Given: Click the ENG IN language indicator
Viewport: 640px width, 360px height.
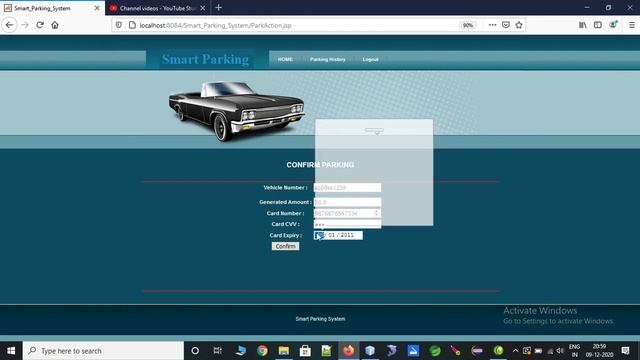Looking at the screenshot, I should click(574, 351).
